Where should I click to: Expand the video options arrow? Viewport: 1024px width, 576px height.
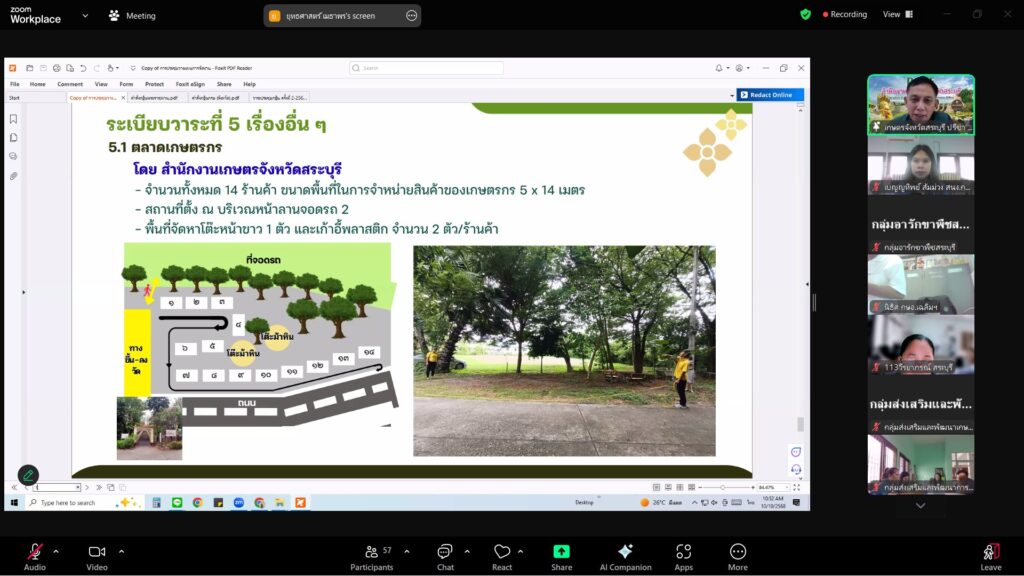121,551
